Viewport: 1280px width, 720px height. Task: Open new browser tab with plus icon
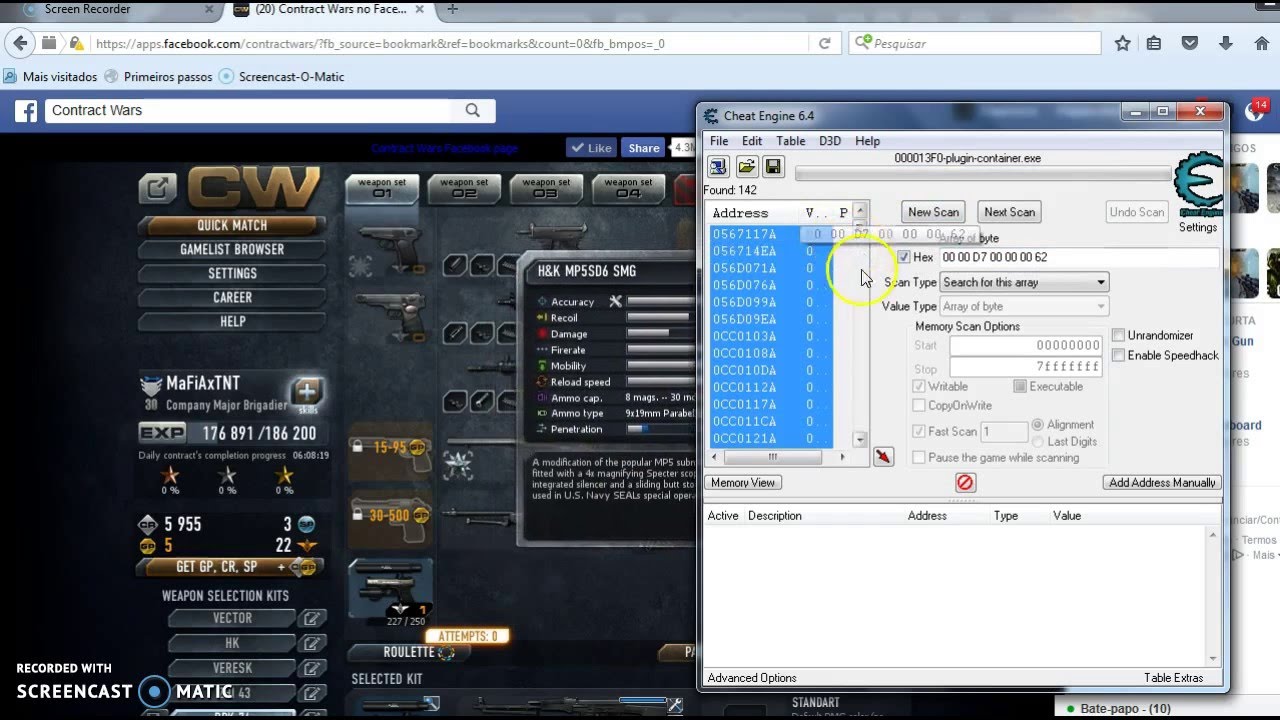coord(452,9)
